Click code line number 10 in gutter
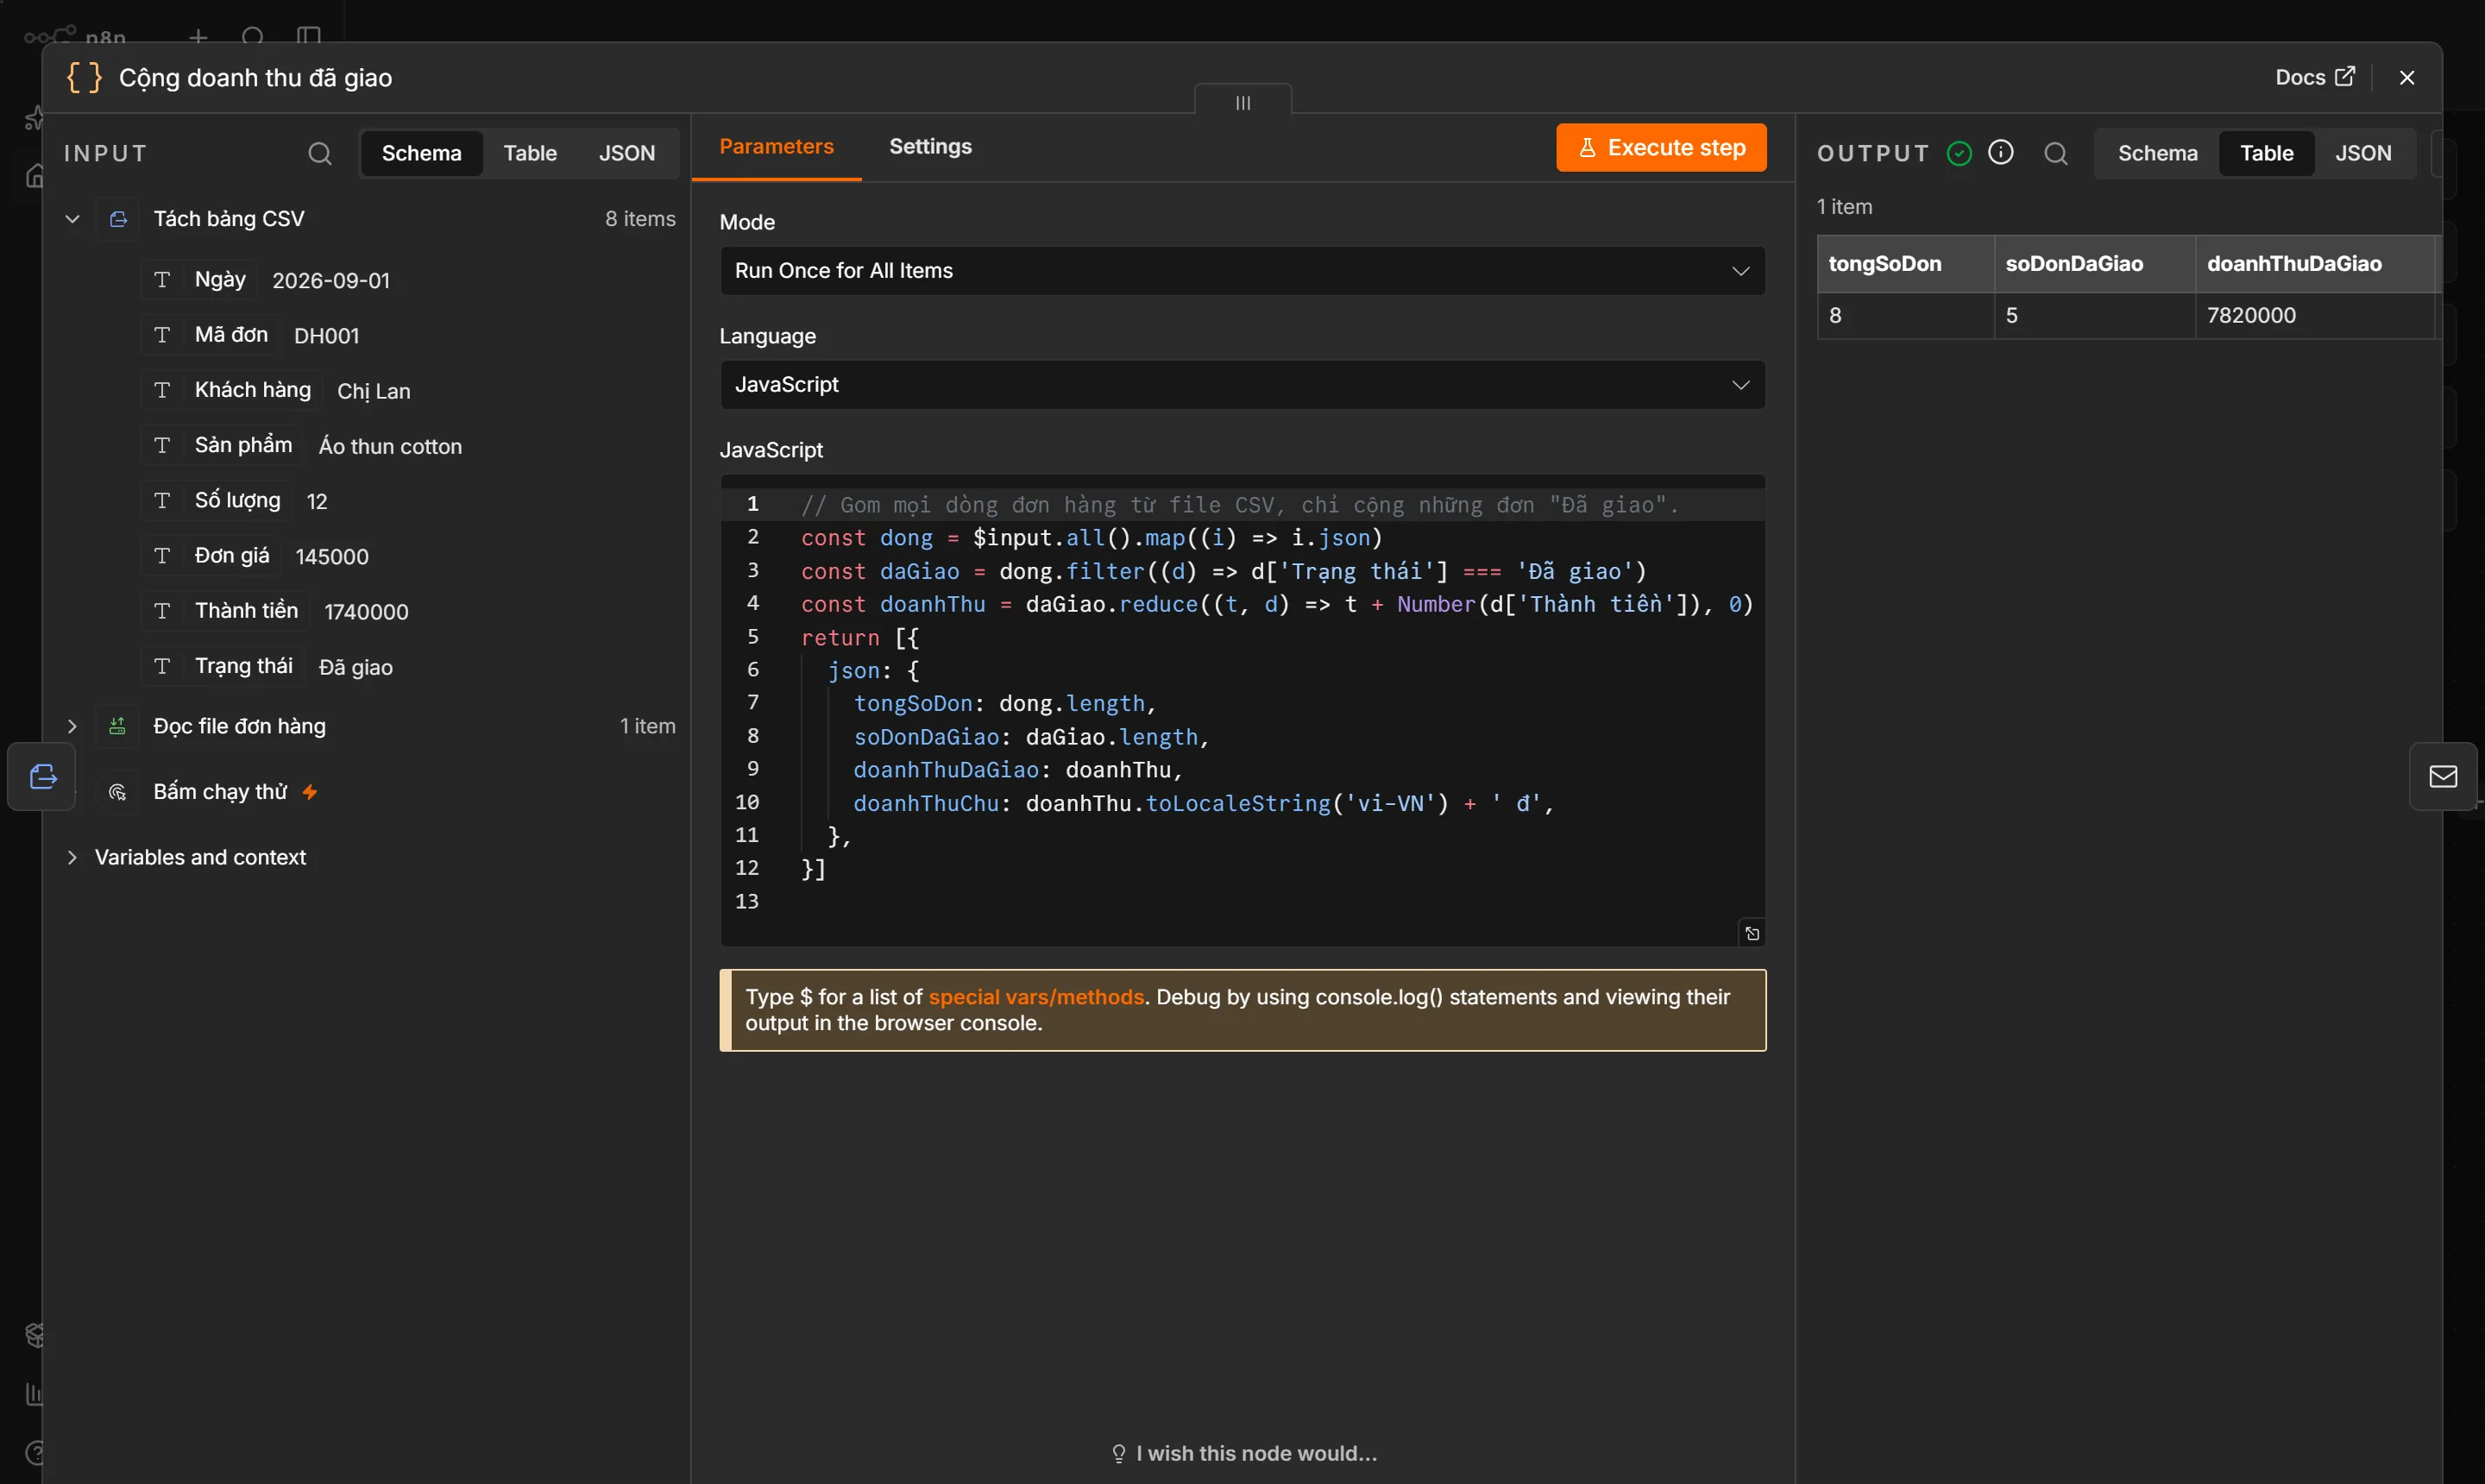 point(747,802)
